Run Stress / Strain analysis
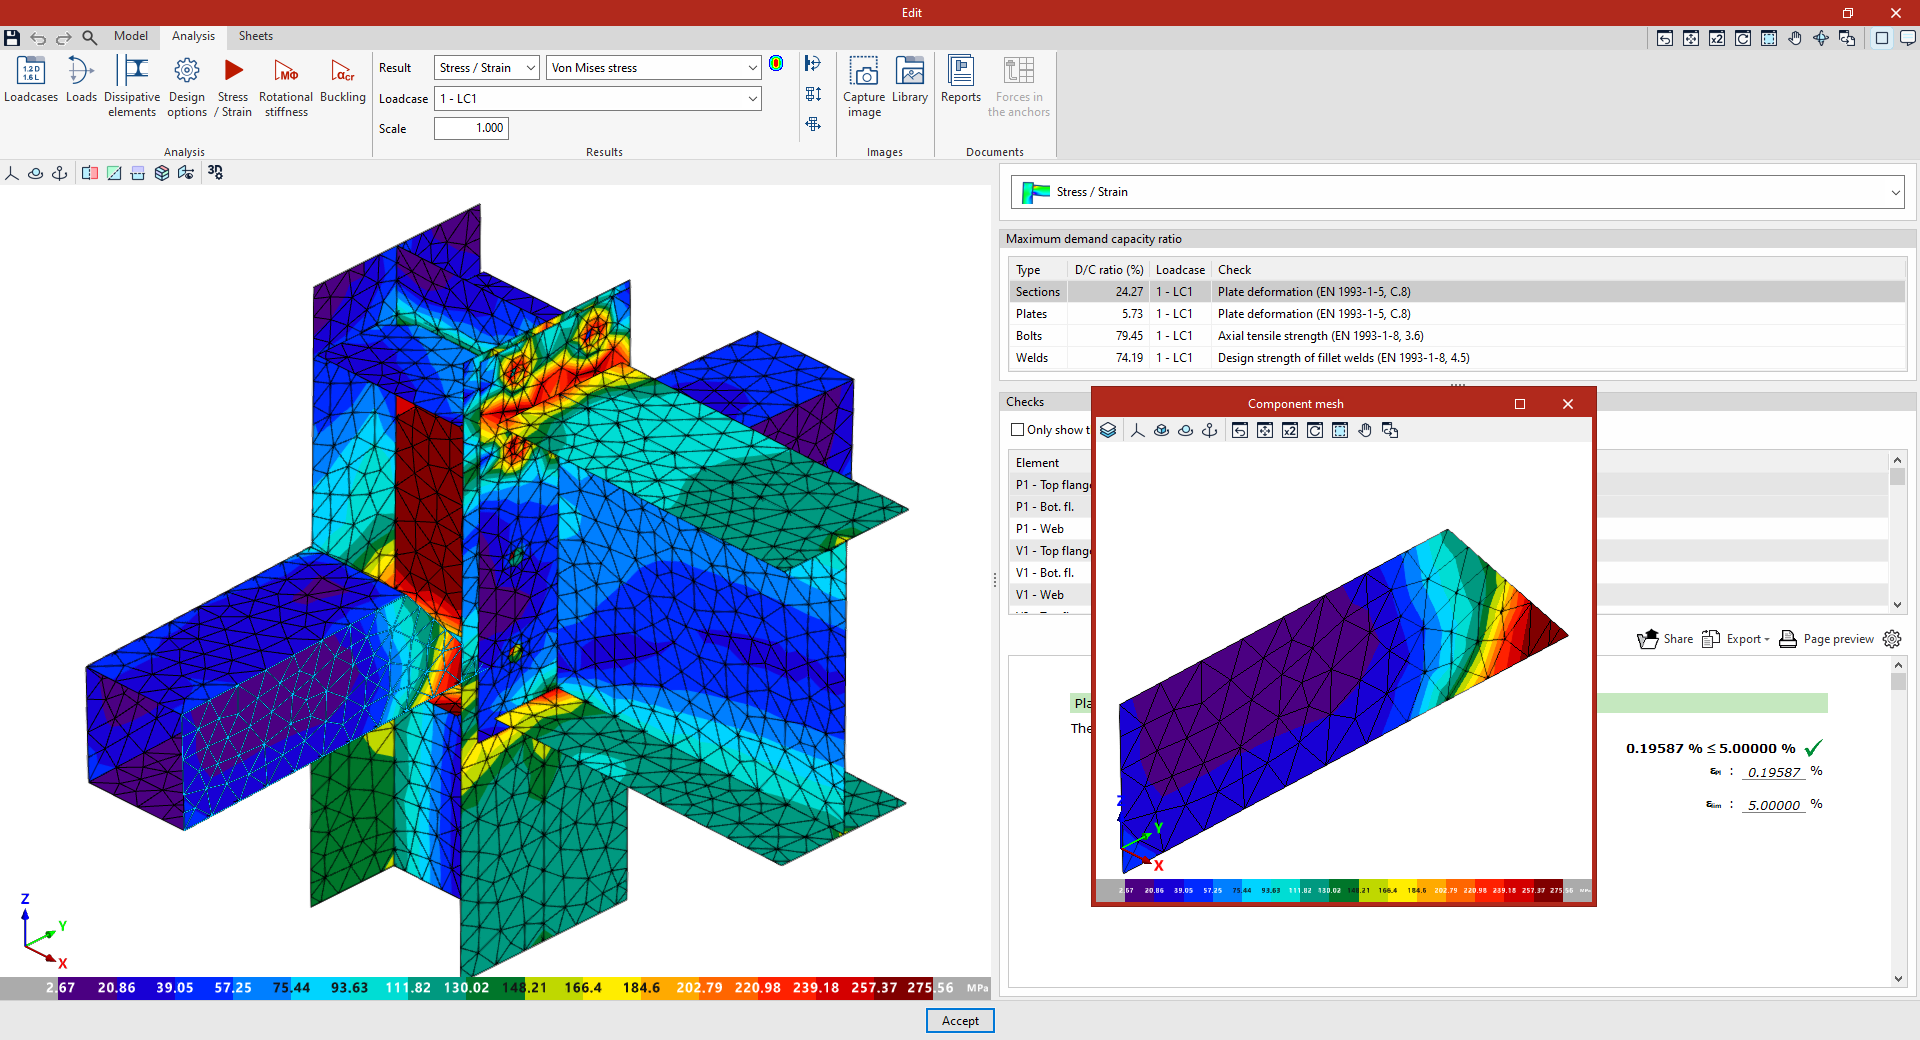 tap(234, 87)
